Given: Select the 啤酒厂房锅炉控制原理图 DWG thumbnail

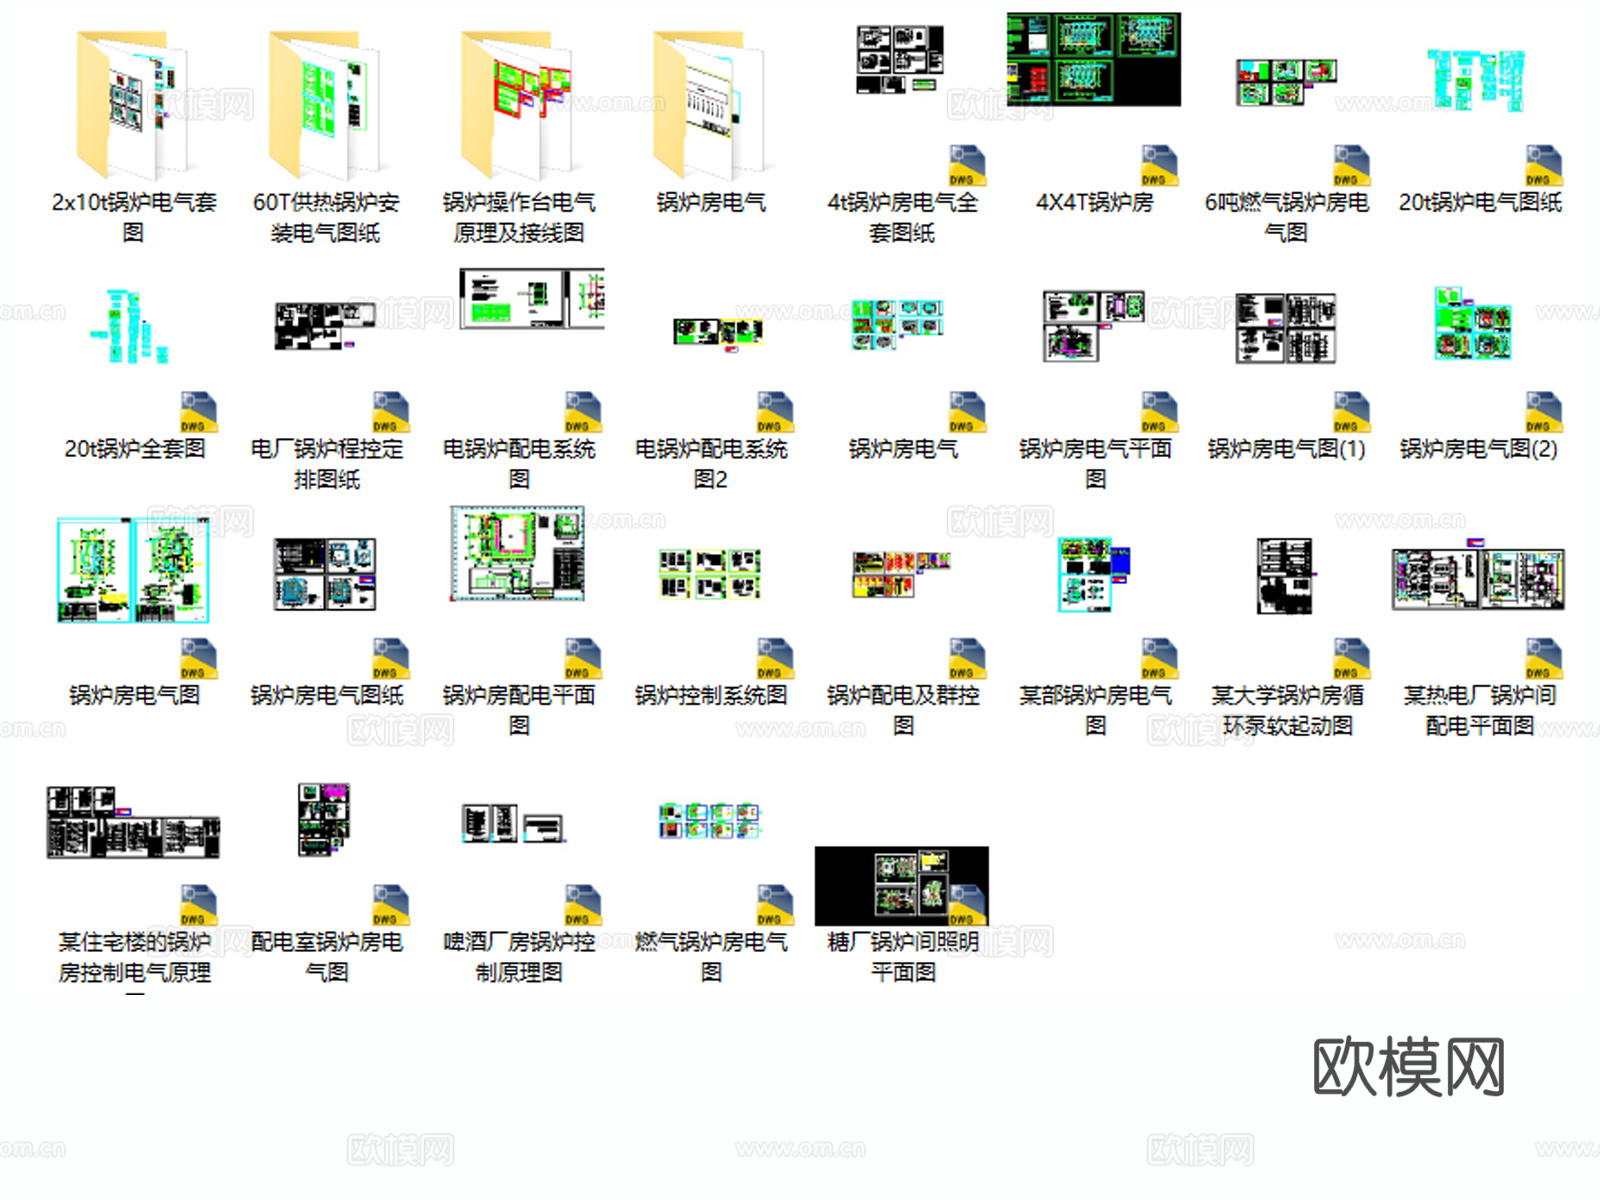Looking at the screenshot, I should click(x=513, y=823).
